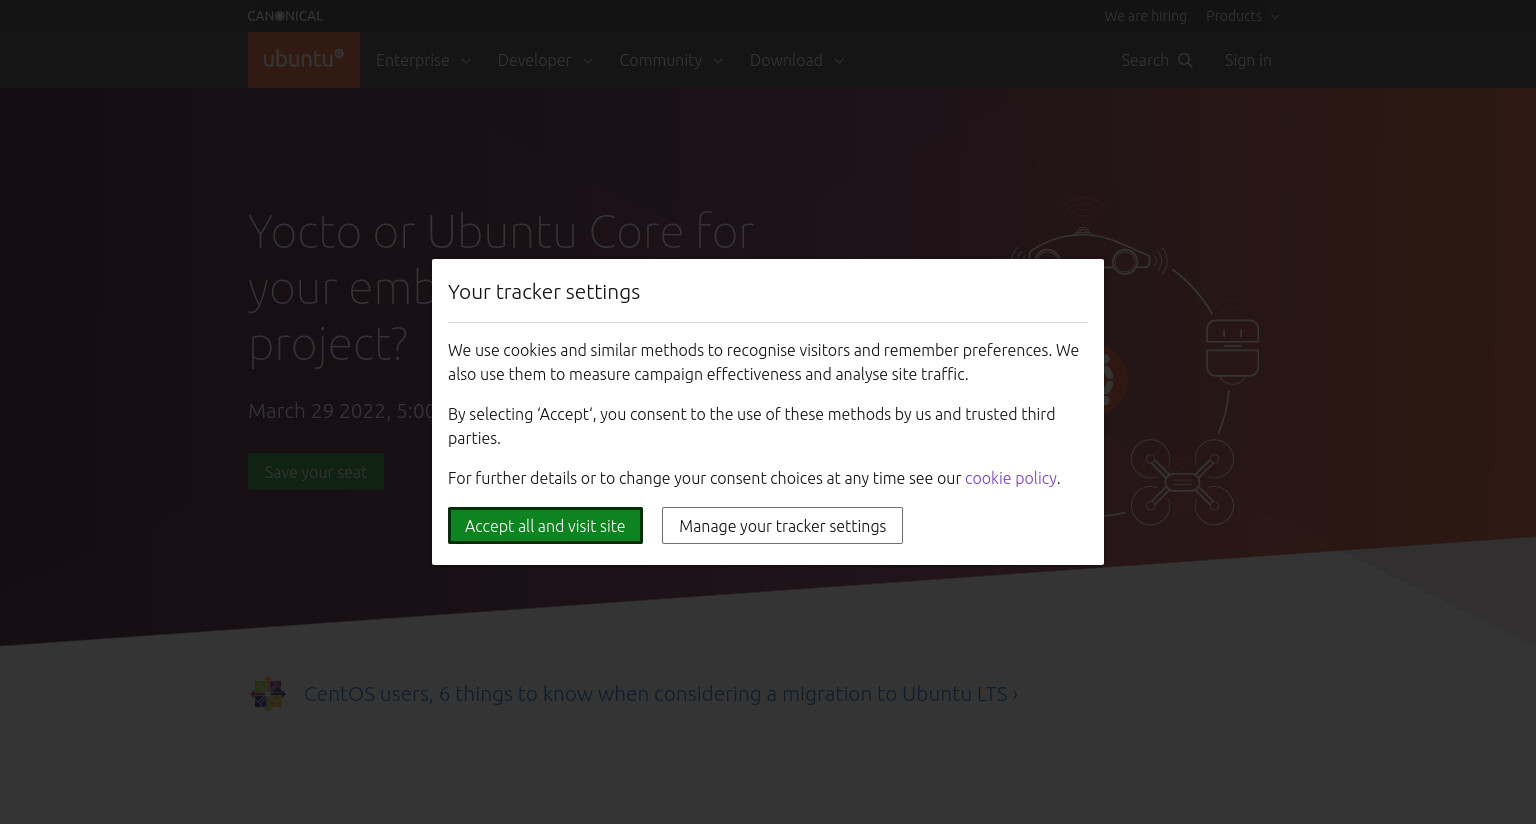
Task: Manage your tracker settings
Action: click(x=782, y=526)
